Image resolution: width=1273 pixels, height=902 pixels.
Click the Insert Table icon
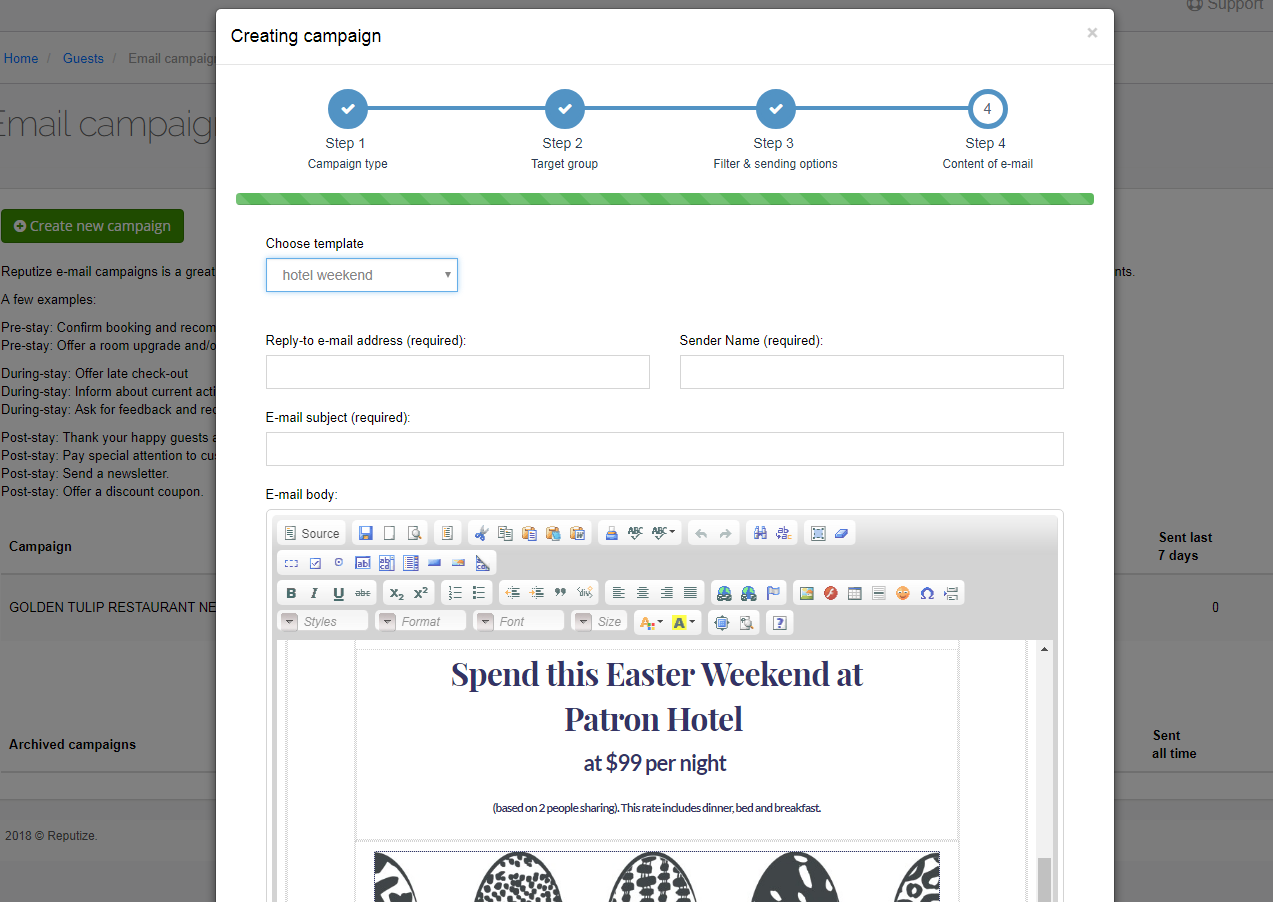click(855, 593)
